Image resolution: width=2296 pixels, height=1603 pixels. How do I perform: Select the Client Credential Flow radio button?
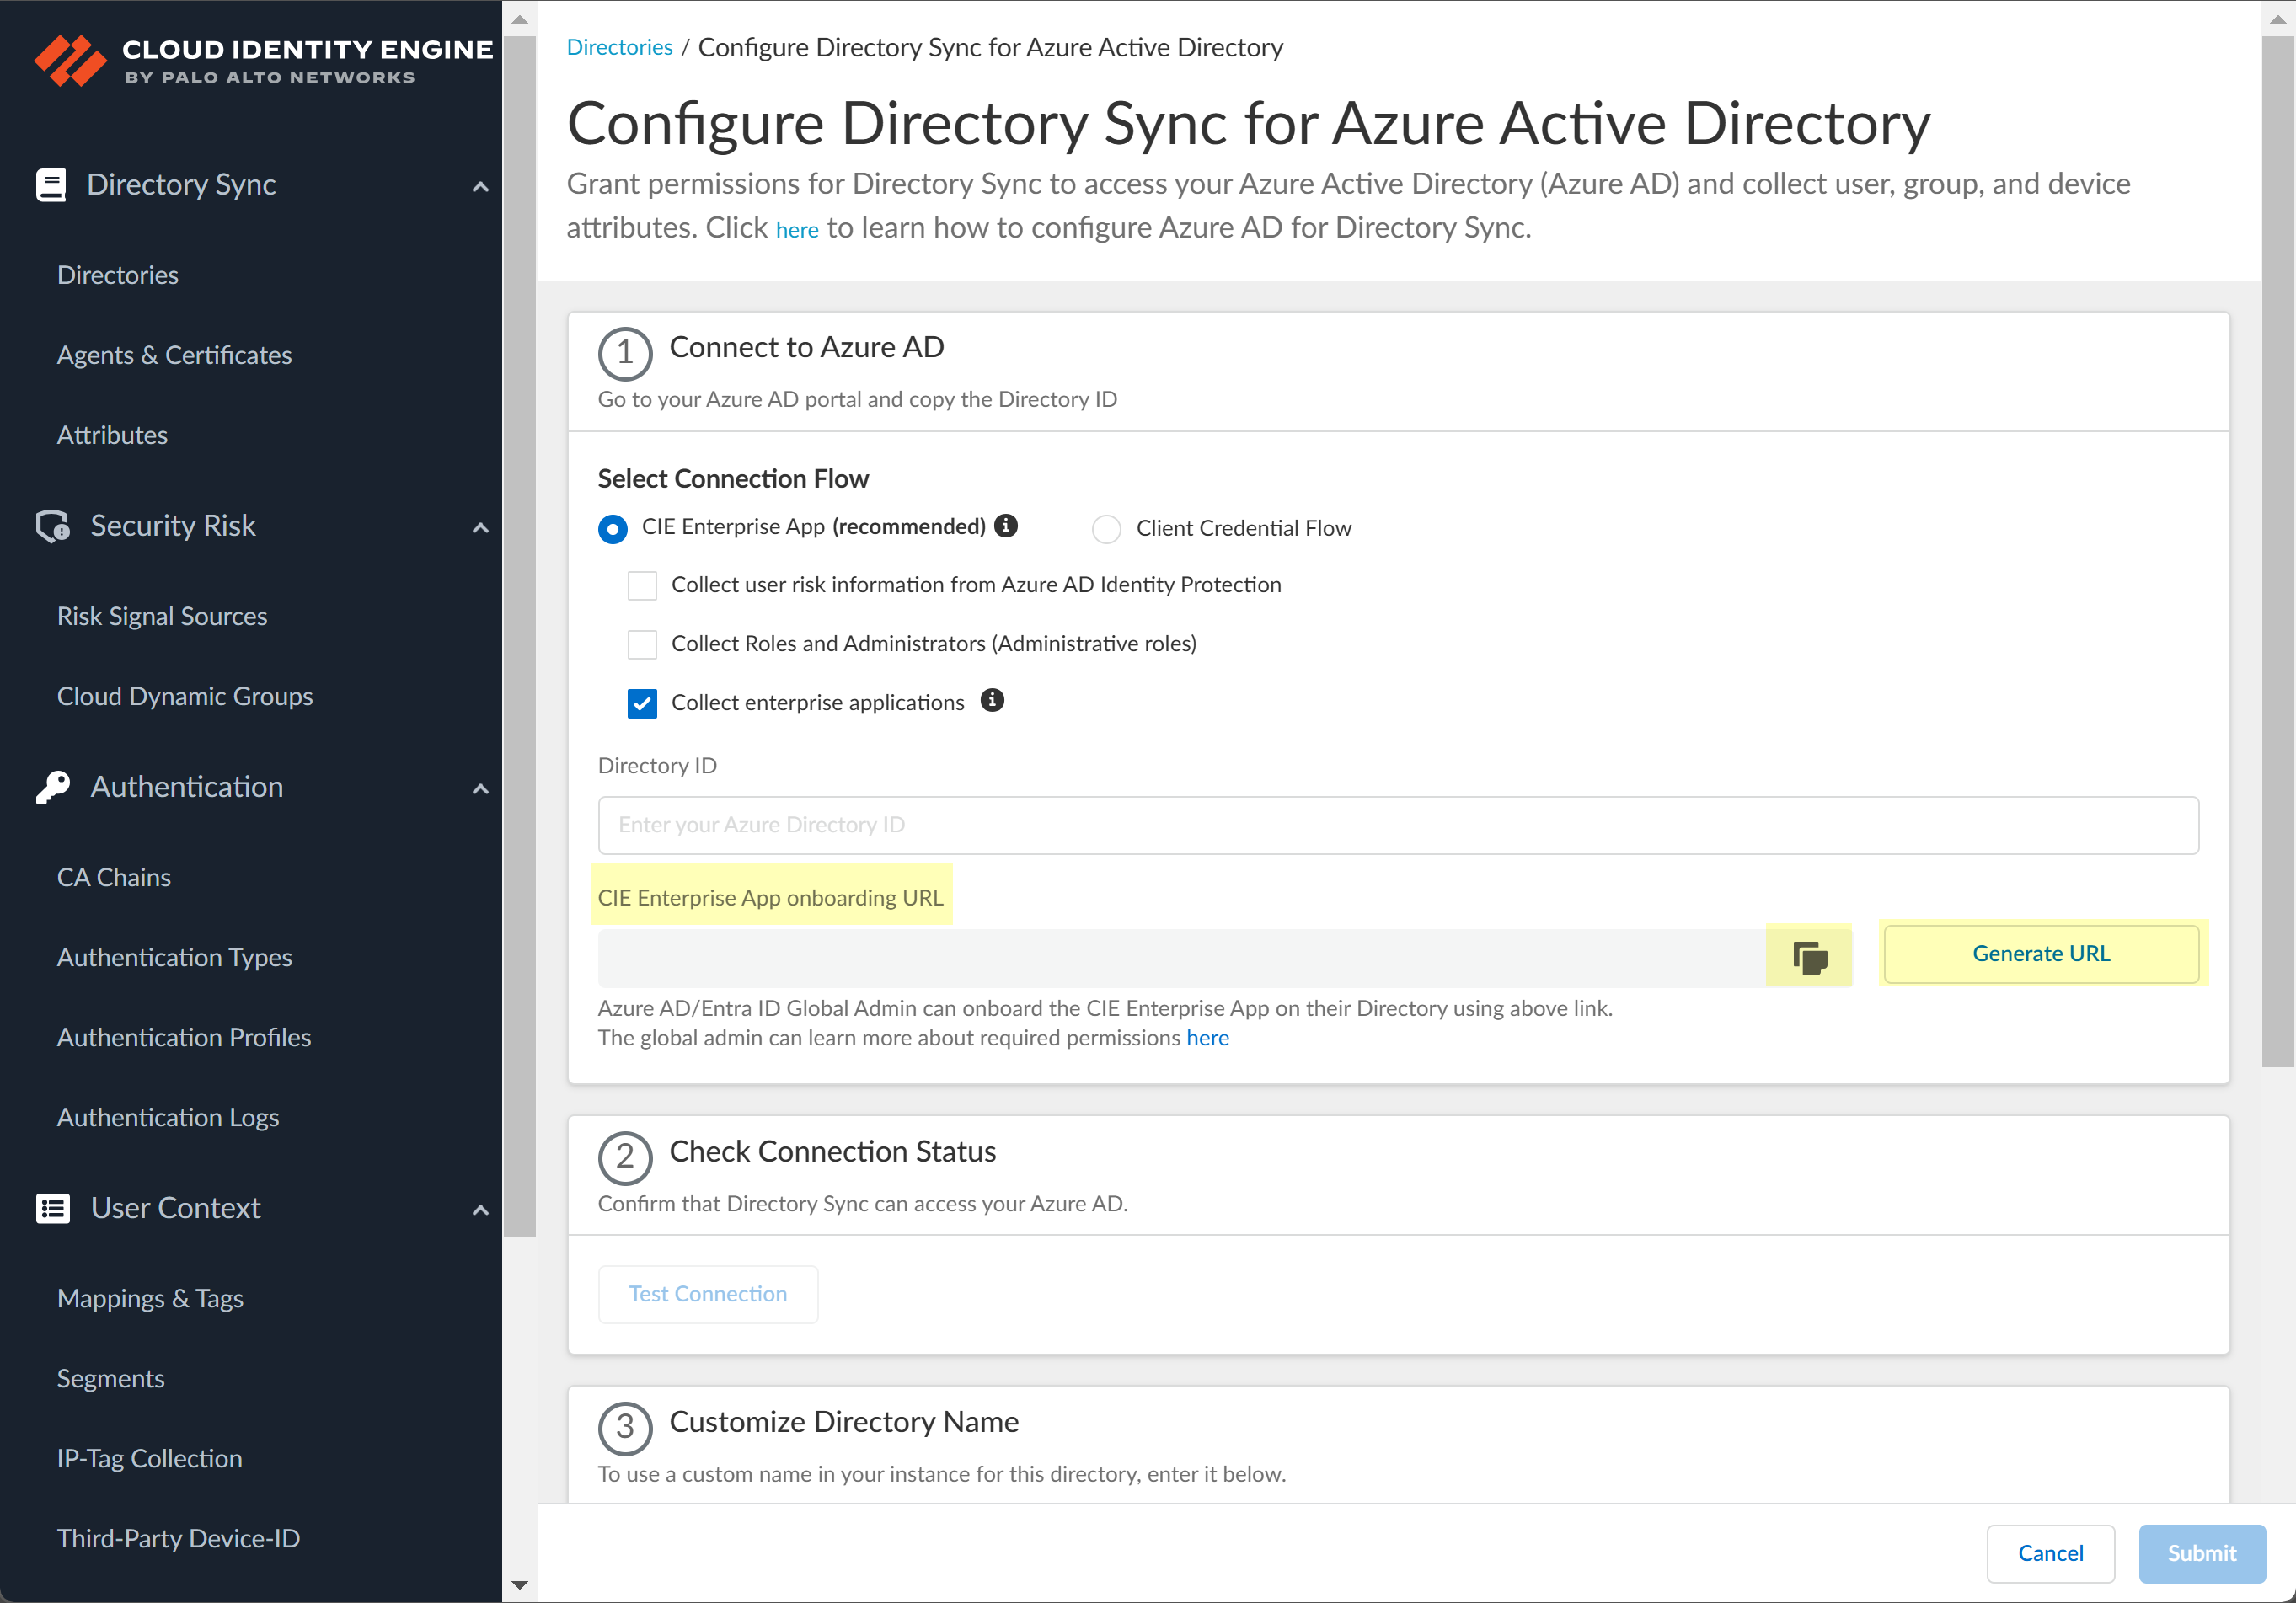tap(1106, 529)
